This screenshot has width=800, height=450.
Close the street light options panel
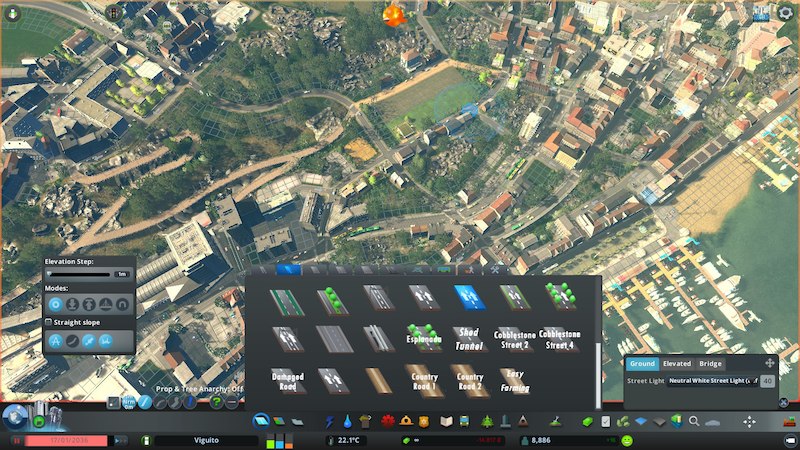click(x=769, y=364)
